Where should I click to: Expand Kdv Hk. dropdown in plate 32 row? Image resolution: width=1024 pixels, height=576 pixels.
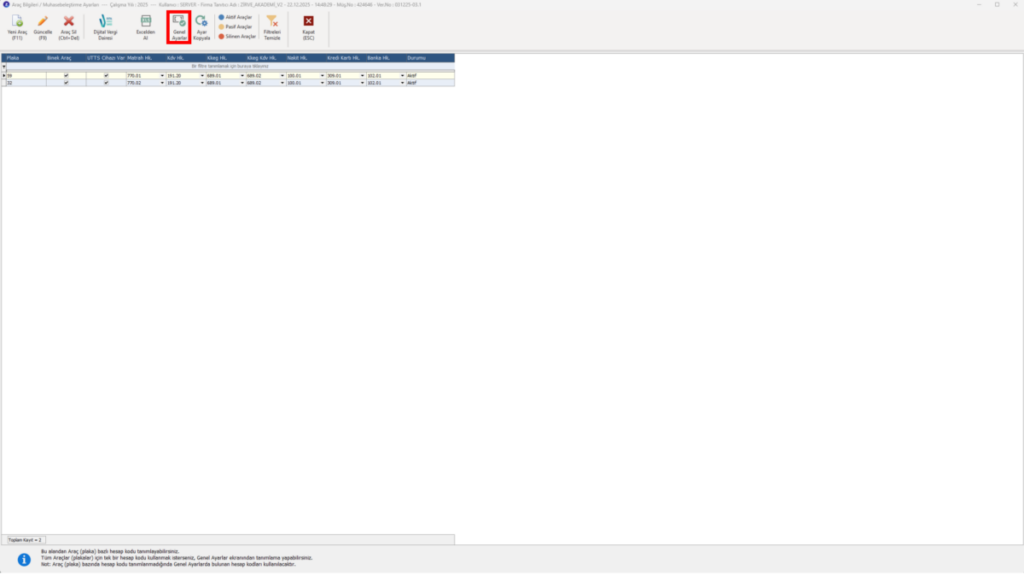point(202,83)
